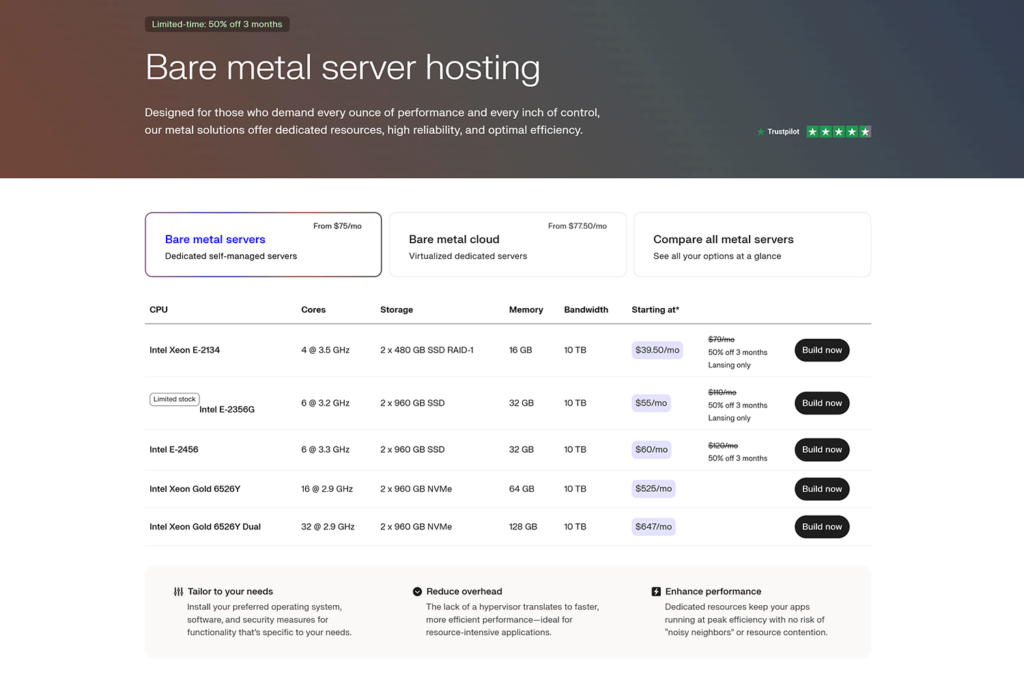
Task: Click the 64 GB memory cell
Action: pos(521,488)
